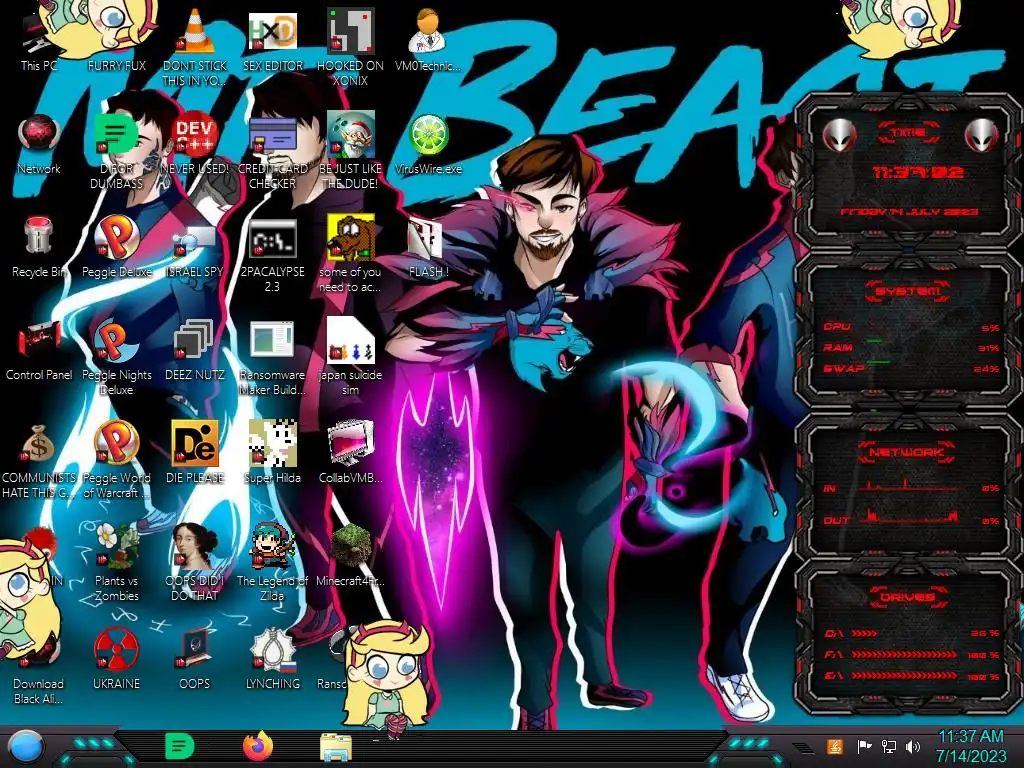Open Ransomware Maker Build shortcut
The width and height of the screenshot is (1024, 768).
point(273,358)
